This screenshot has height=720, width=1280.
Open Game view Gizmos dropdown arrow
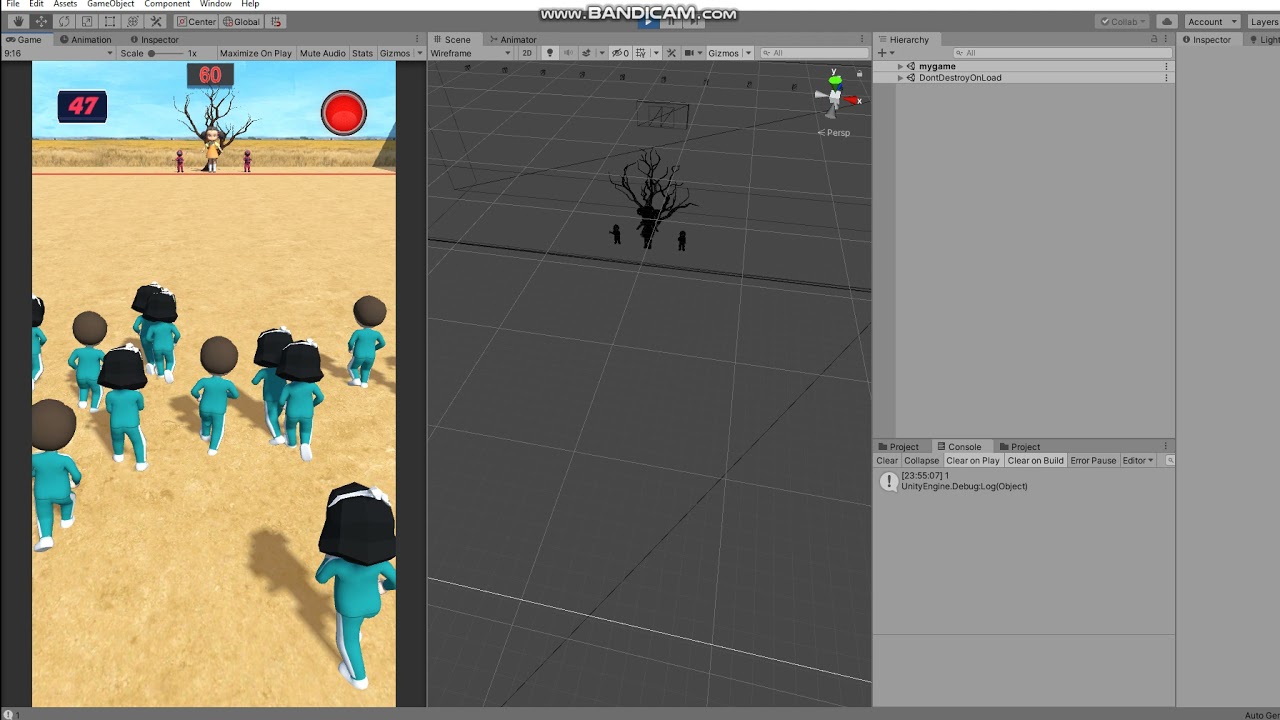419,53
